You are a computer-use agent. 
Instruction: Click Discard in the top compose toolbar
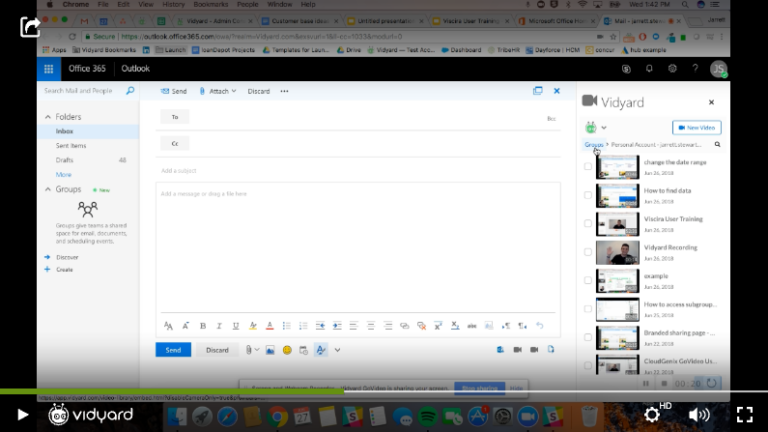pyautogui.click(x=259, y=91)
